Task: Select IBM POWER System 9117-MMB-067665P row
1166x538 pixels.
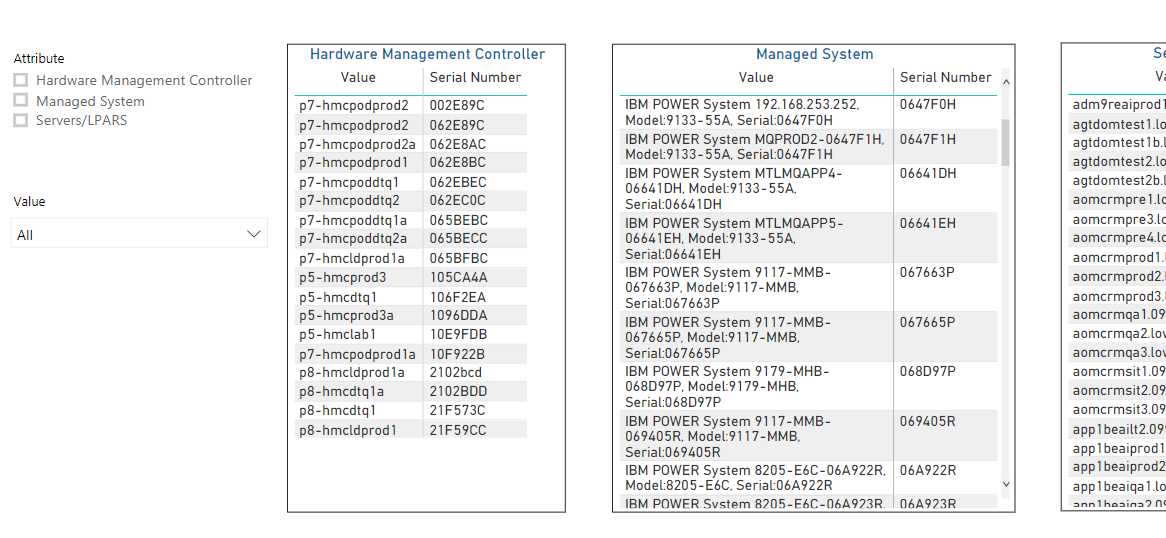Action: pyautogui.click(x=809, y=337)
